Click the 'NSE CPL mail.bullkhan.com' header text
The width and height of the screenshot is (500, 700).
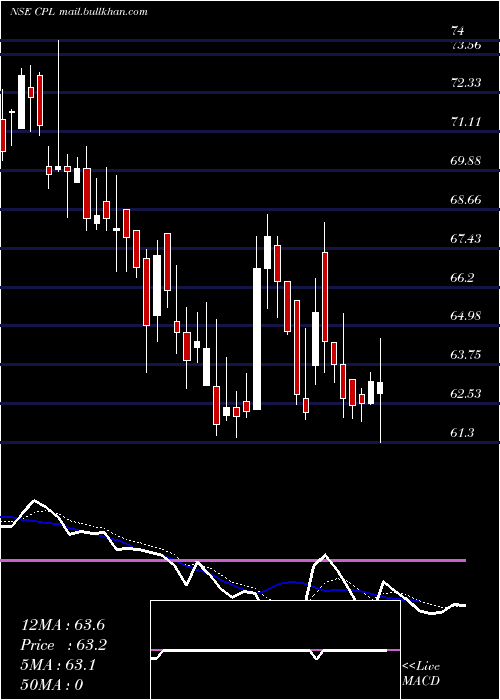(79, 12)
